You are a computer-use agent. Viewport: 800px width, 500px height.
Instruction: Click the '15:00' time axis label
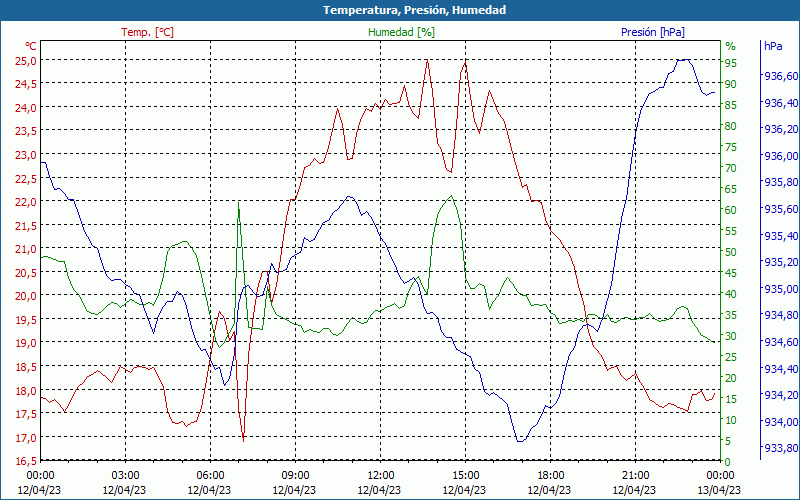click(465, 476)
